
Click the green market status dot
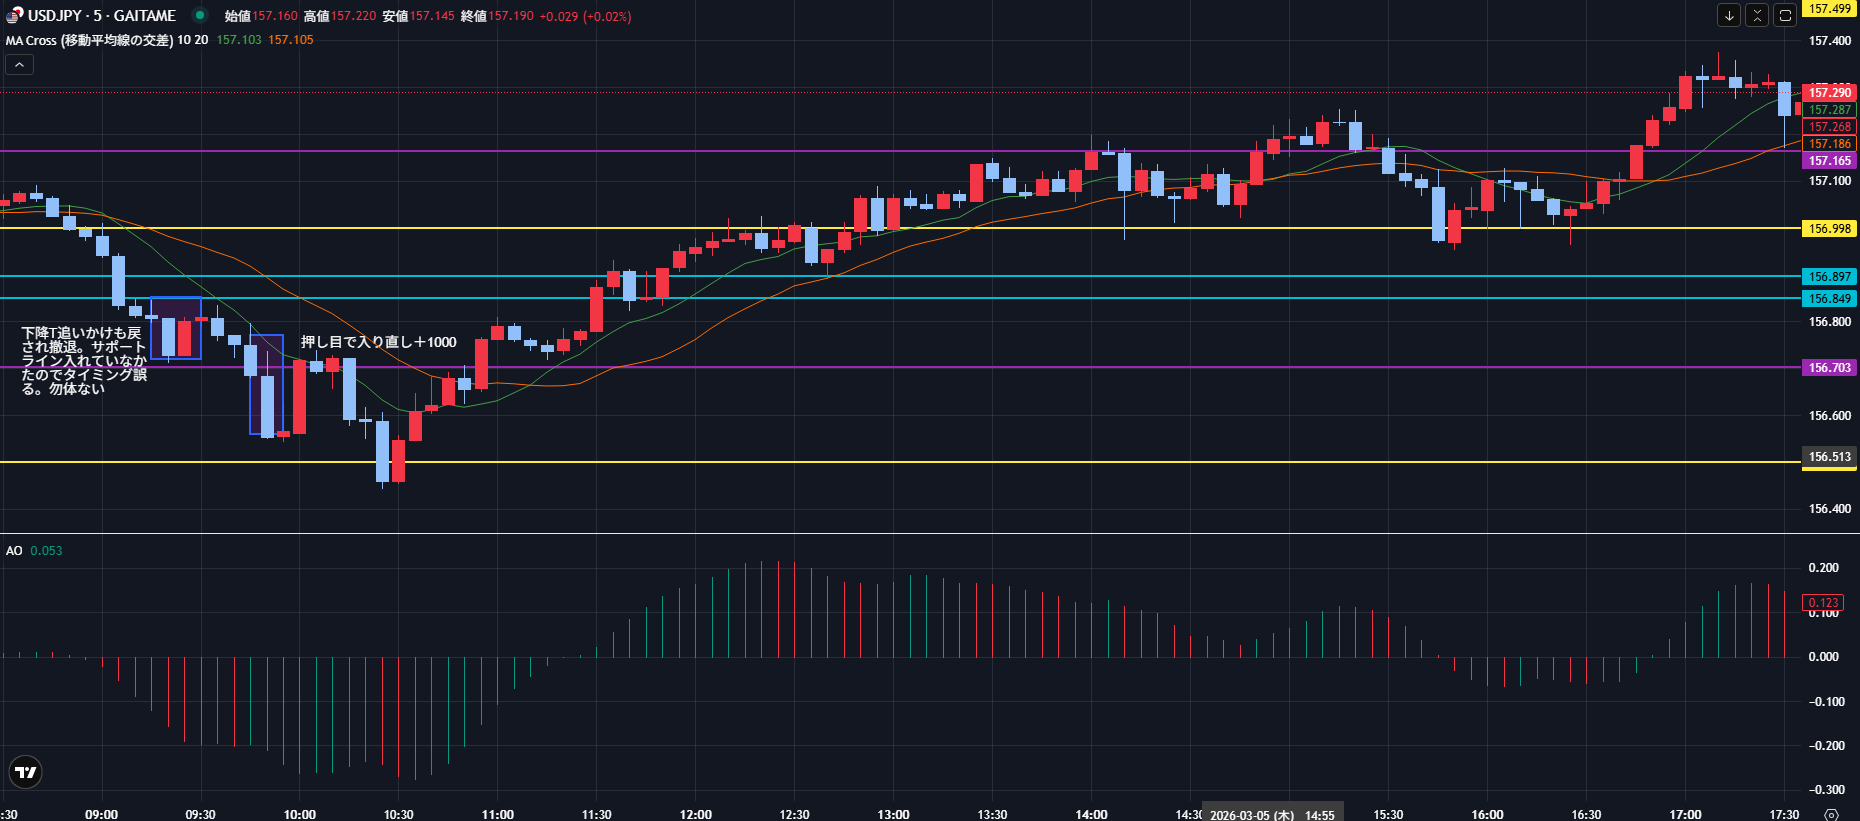pos(200,15)
